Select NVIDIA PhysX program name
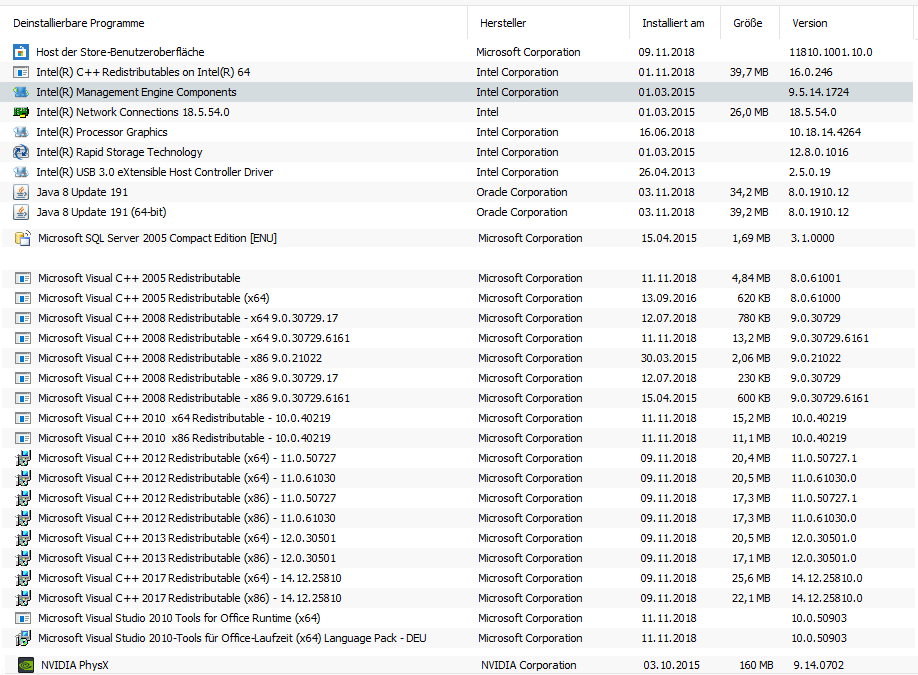 point(75,665)
